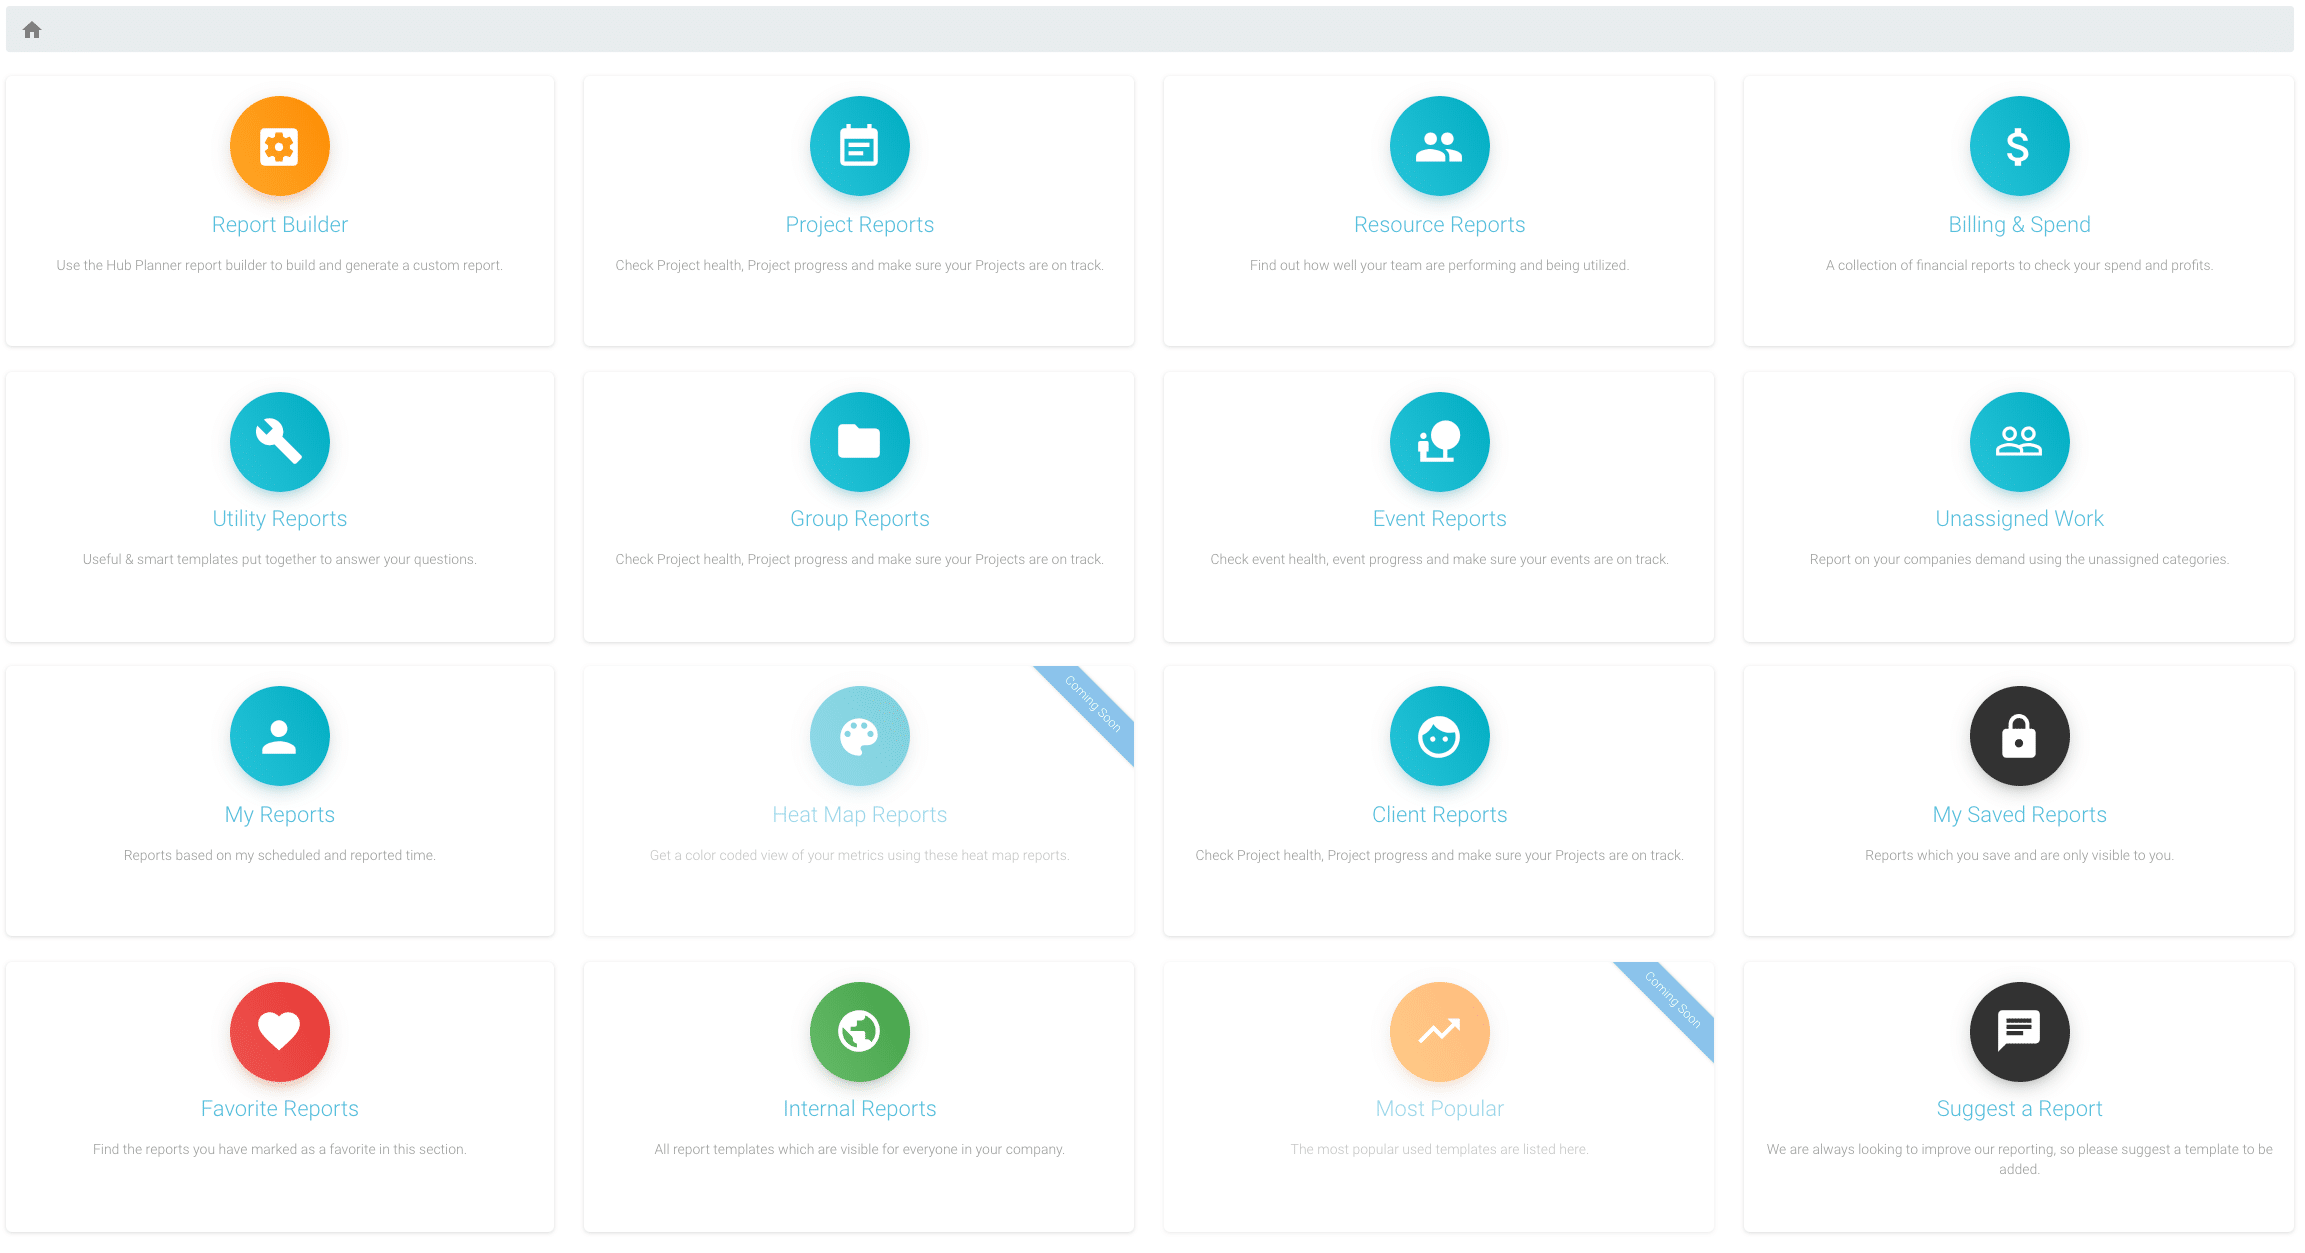This screenshot has height=1253, width=2305.
Task: Select the Most Popular title
Action: click(1440, 1109)
